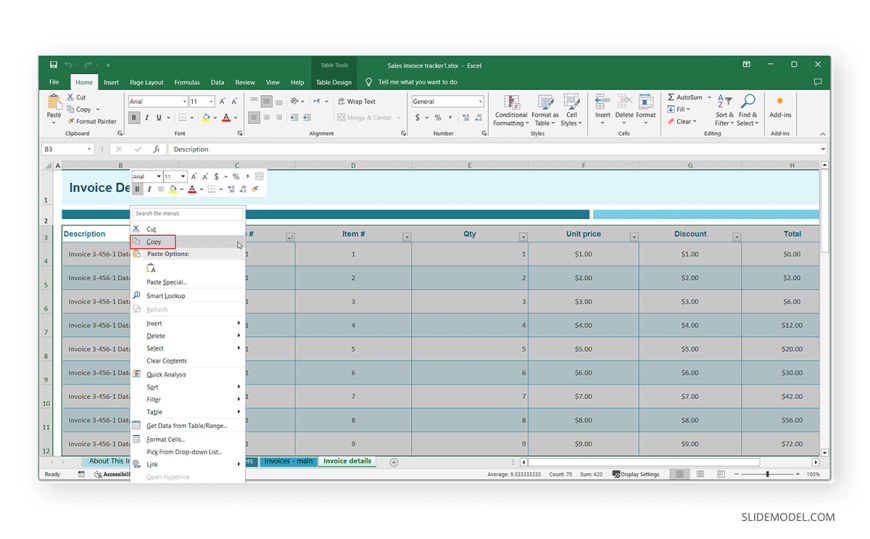The height and width of the screenshot is (539, 870).
Task: Click the Percent Style button in ribbon
Action: [438, 118]
